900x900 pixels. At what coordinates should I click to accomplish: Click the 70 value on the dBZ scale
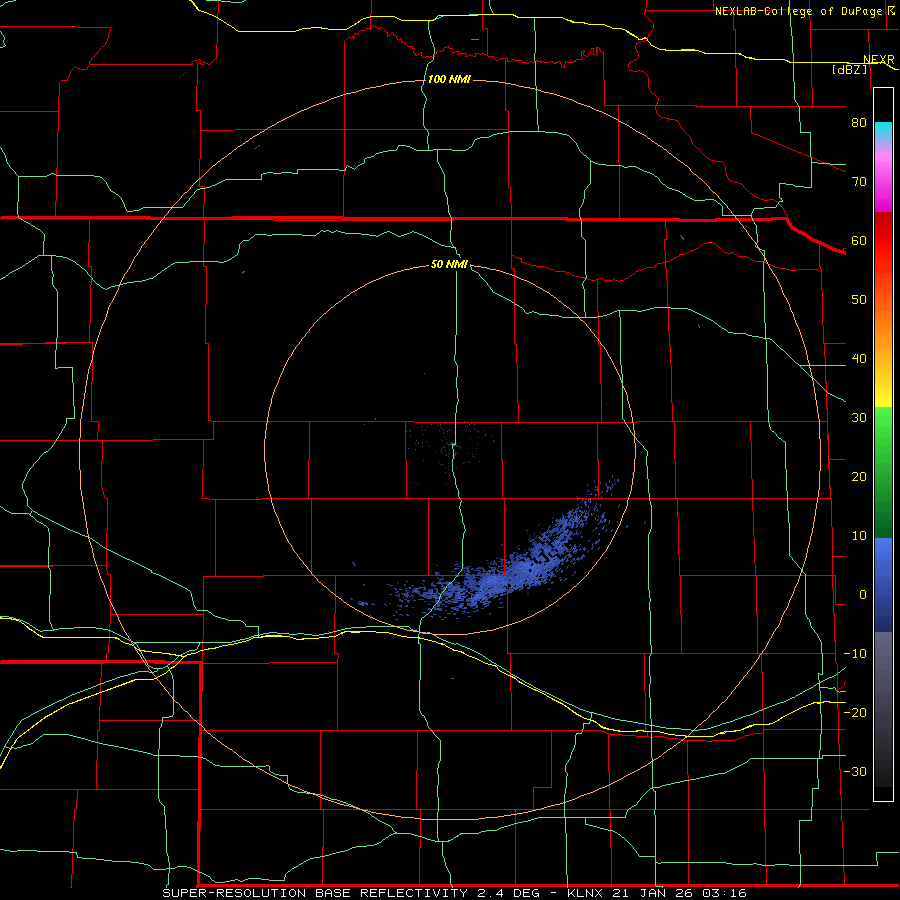(x=859, y=181)
